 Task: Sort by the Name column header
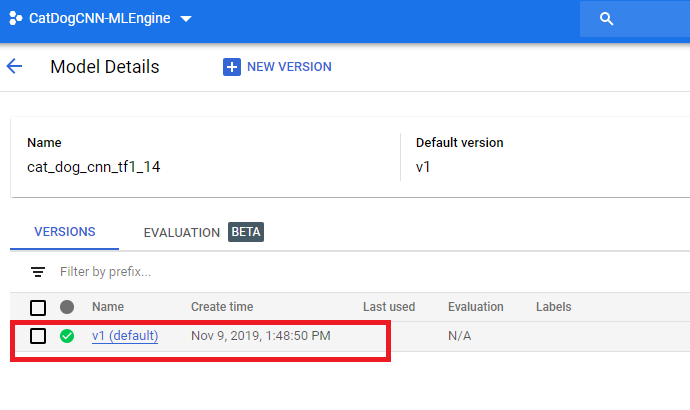[x=108, y=307]
